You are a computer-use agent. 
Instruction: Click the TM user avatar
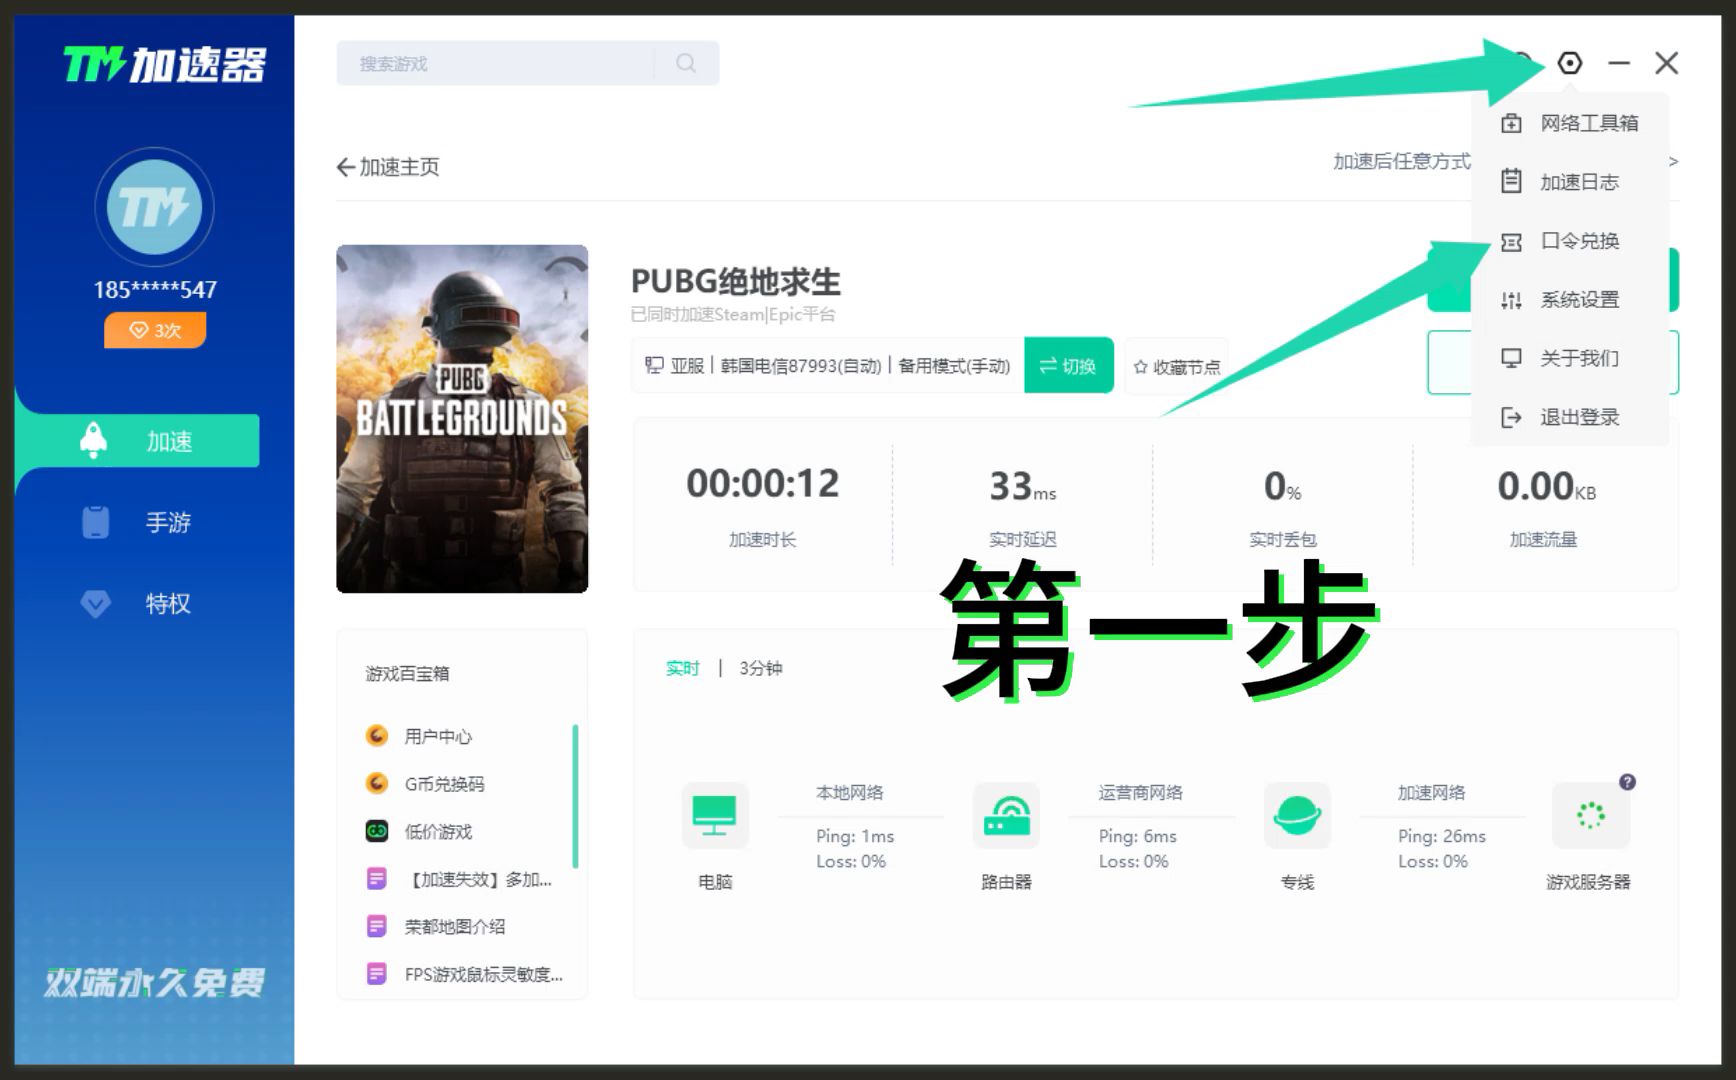tap(154, 207)
